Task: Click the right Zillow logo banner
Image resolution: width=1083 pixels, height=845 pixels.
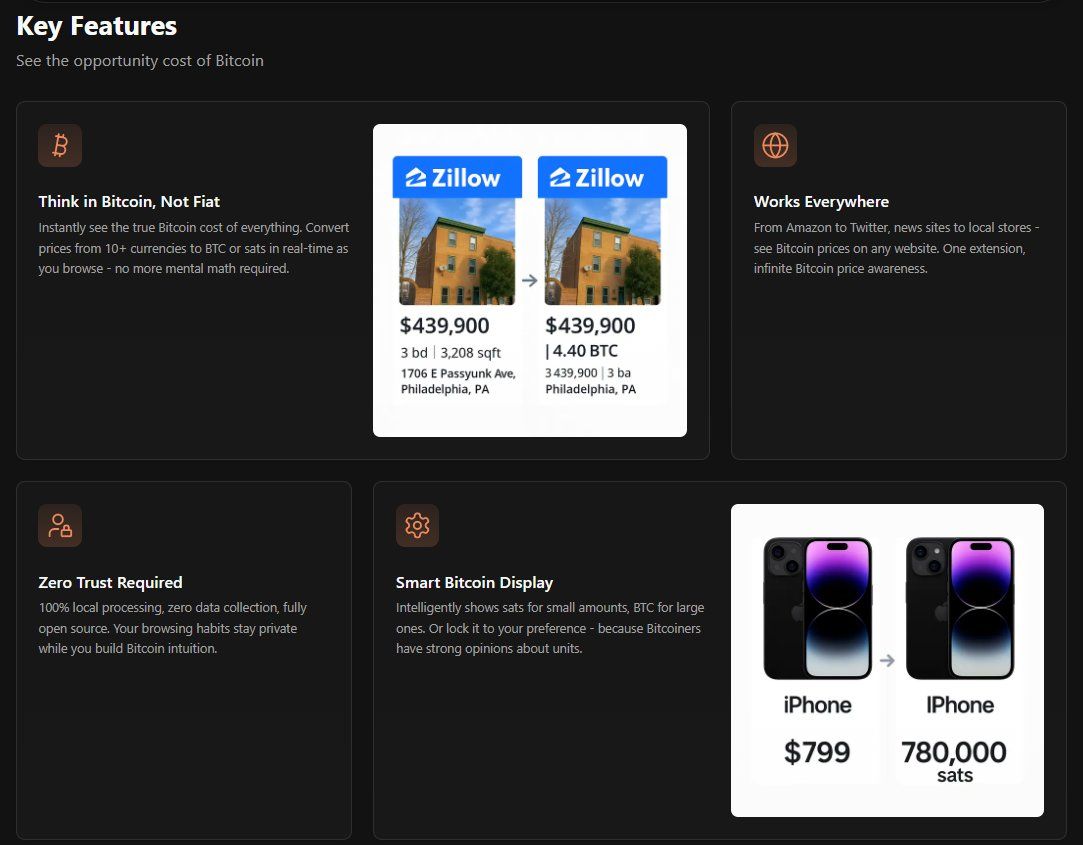Action: pos(602,177)
